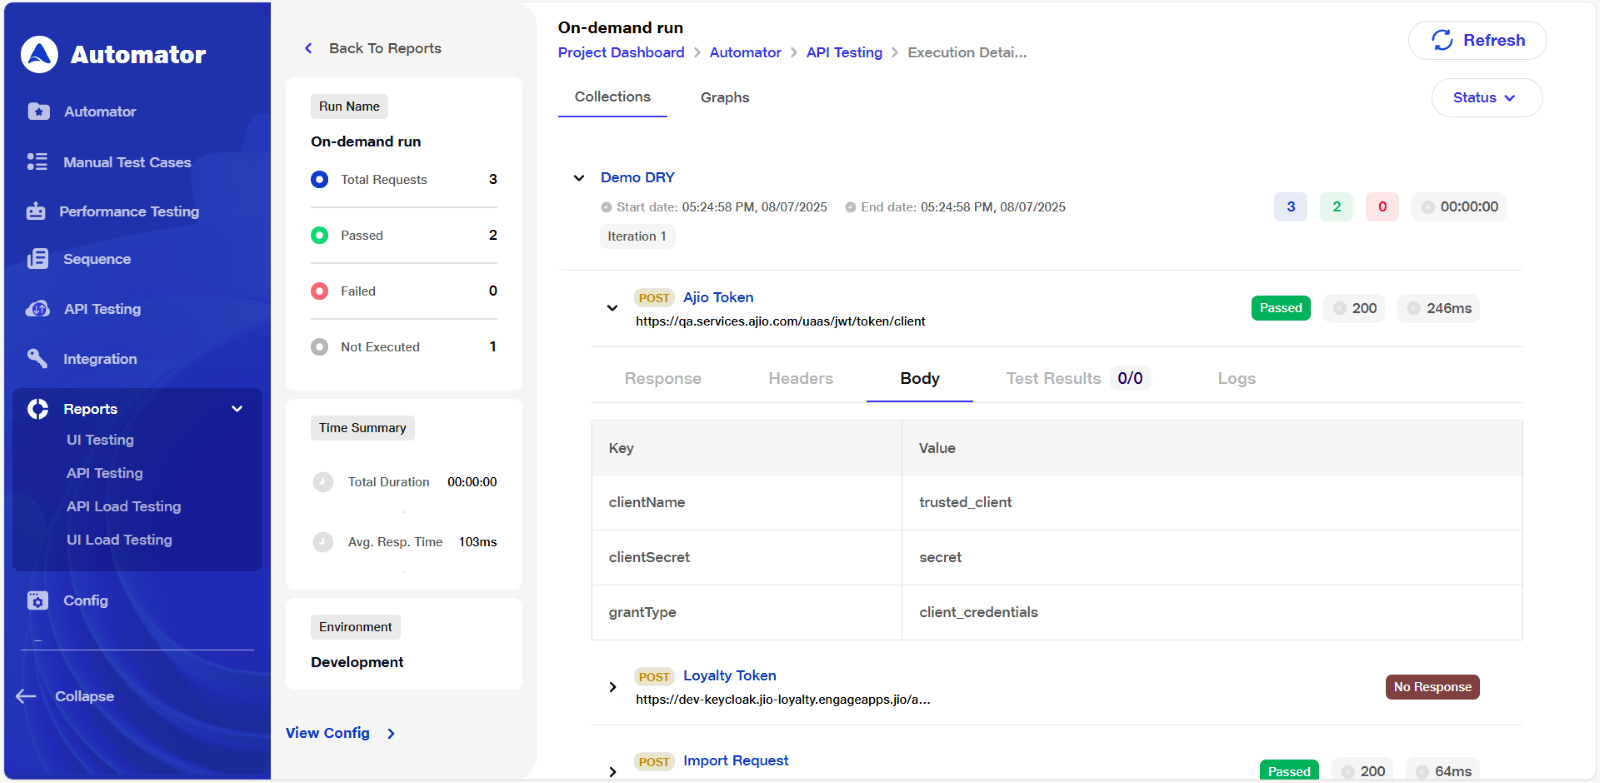Collapse the Demo DRY collection
The height and width of the screenshot is (783, 1600).
point(578,178)
